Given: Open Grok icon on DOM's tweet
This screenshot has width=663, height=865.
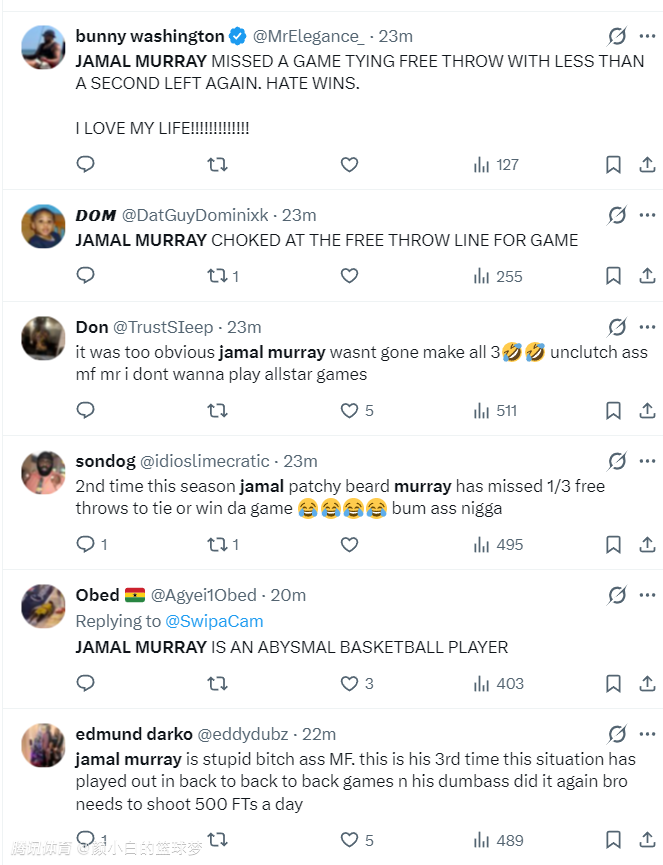Looking at the screenshot, I should click(x=617, y=215).
